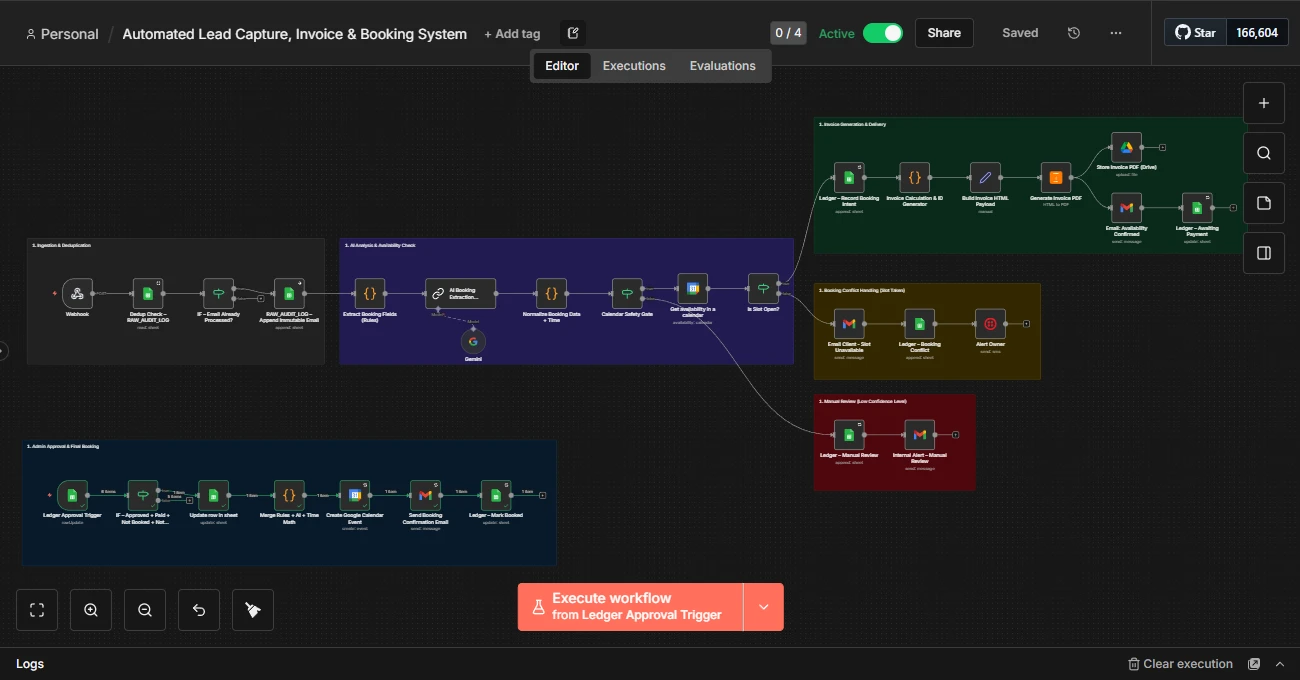Open the Execute workflow dropdown arrow
The height and width of the screenshot is (680, 1300).
click(763, 606)
